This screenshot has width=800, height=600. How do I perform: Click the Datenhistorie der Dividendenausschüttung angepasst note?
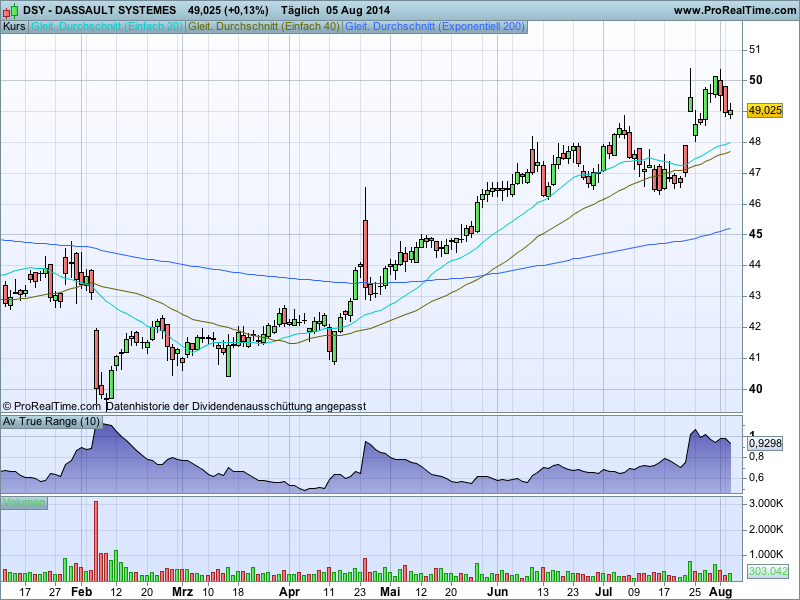pyautogui.click(x=236, y=406)
